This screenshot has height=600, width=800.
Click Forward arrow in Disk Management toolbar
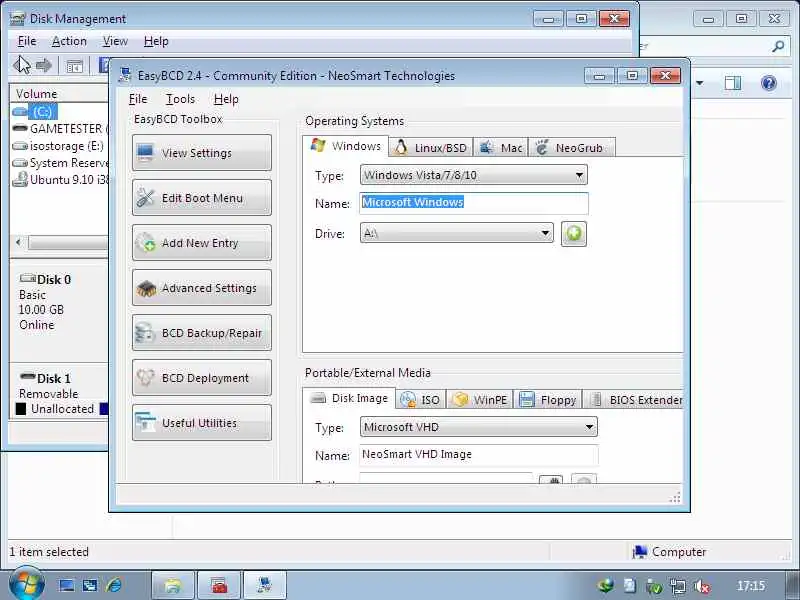(44, 65)
